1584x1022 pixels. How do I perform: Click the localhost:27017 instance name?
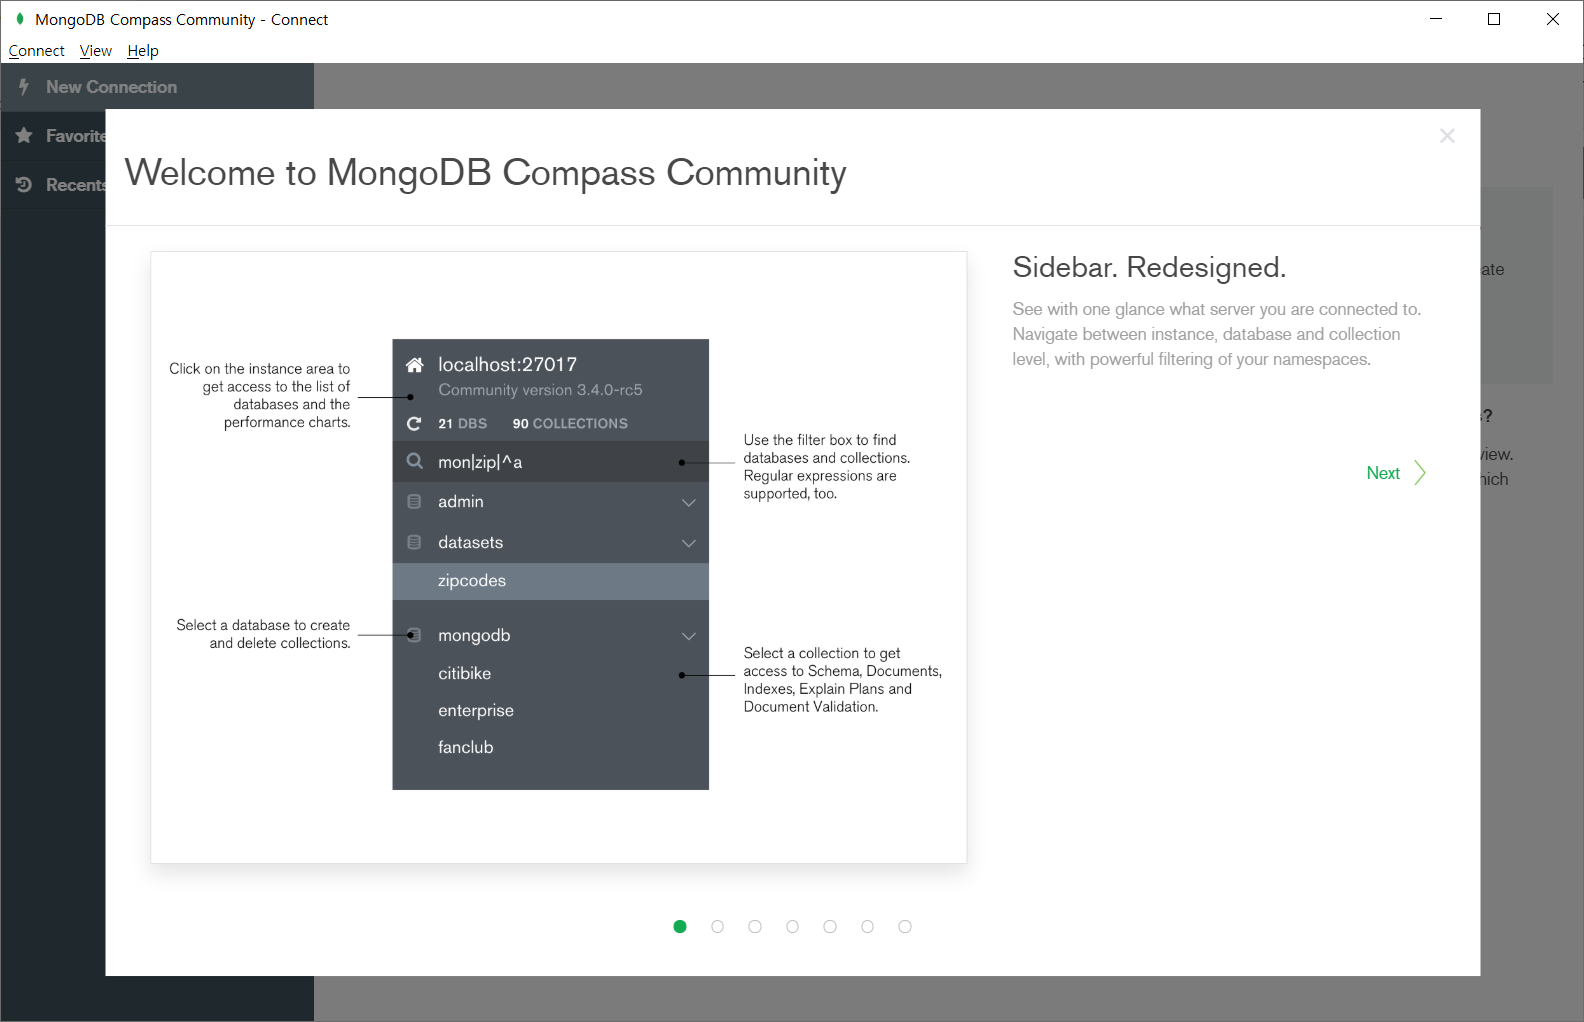pyautogui.click(x=508, y=364)
